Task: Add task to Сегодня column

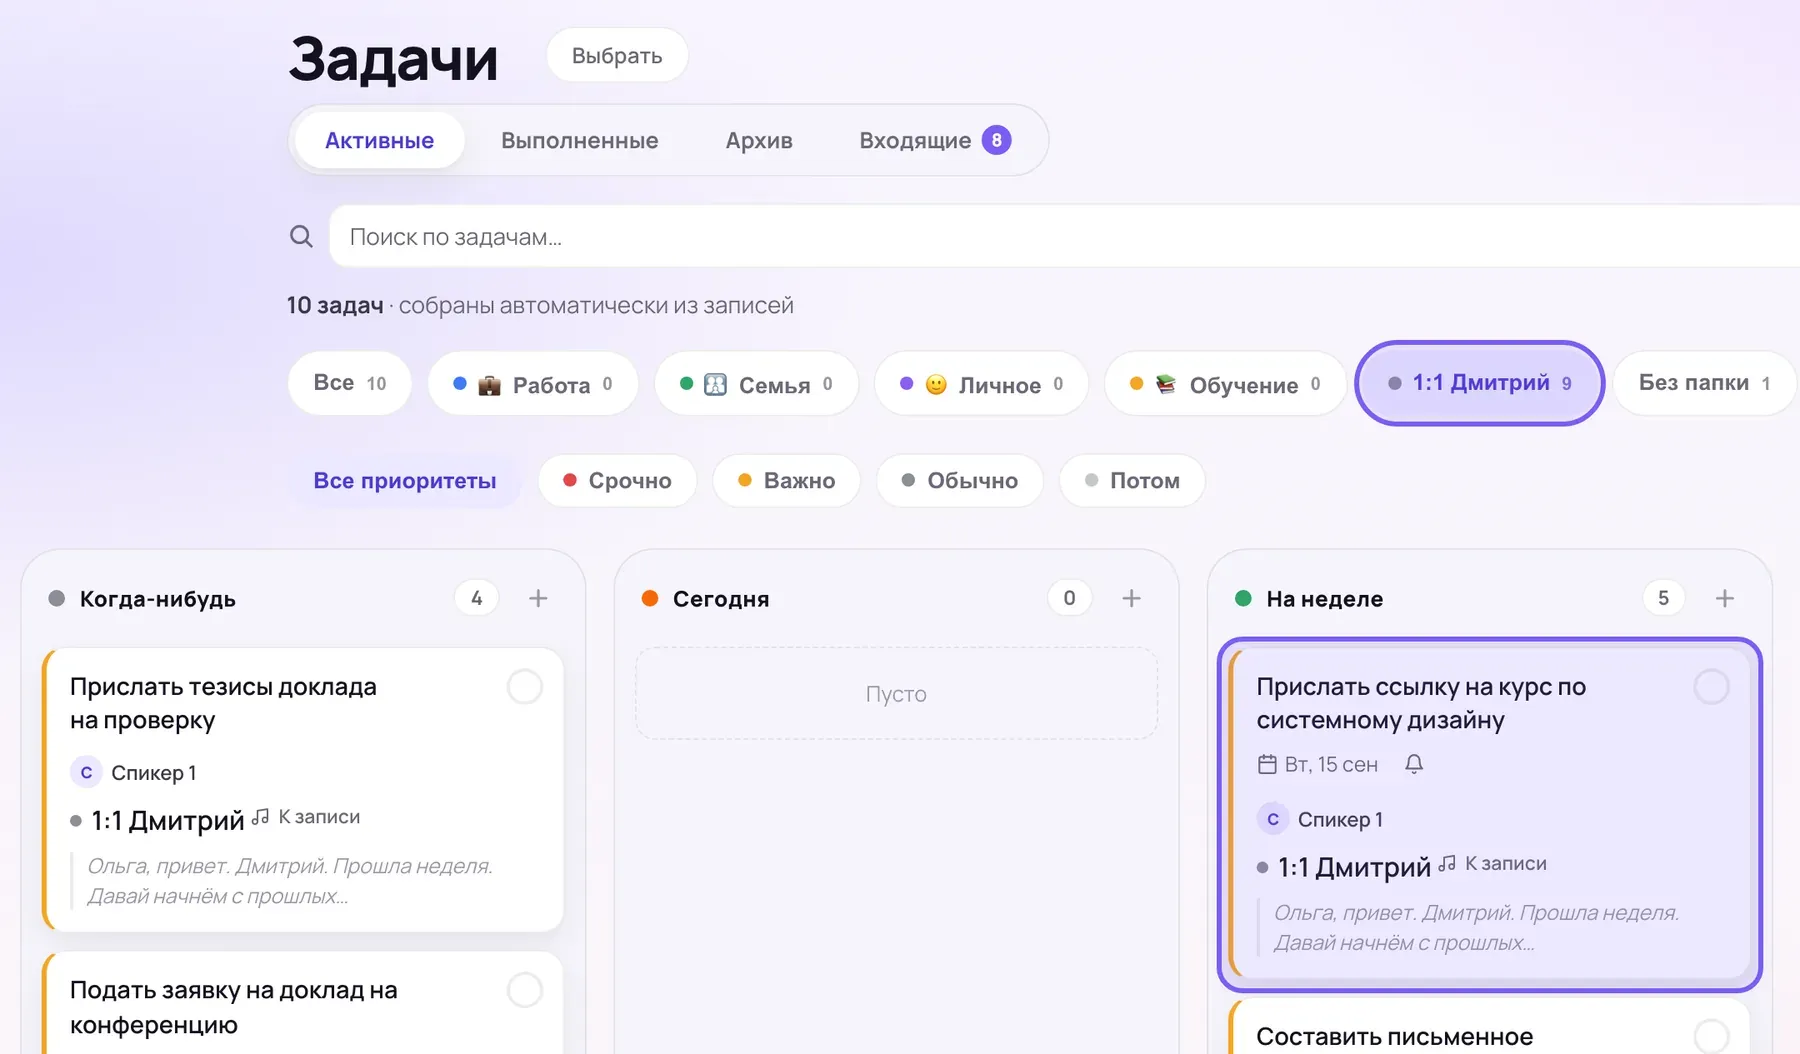Action: click(1131, 598)
